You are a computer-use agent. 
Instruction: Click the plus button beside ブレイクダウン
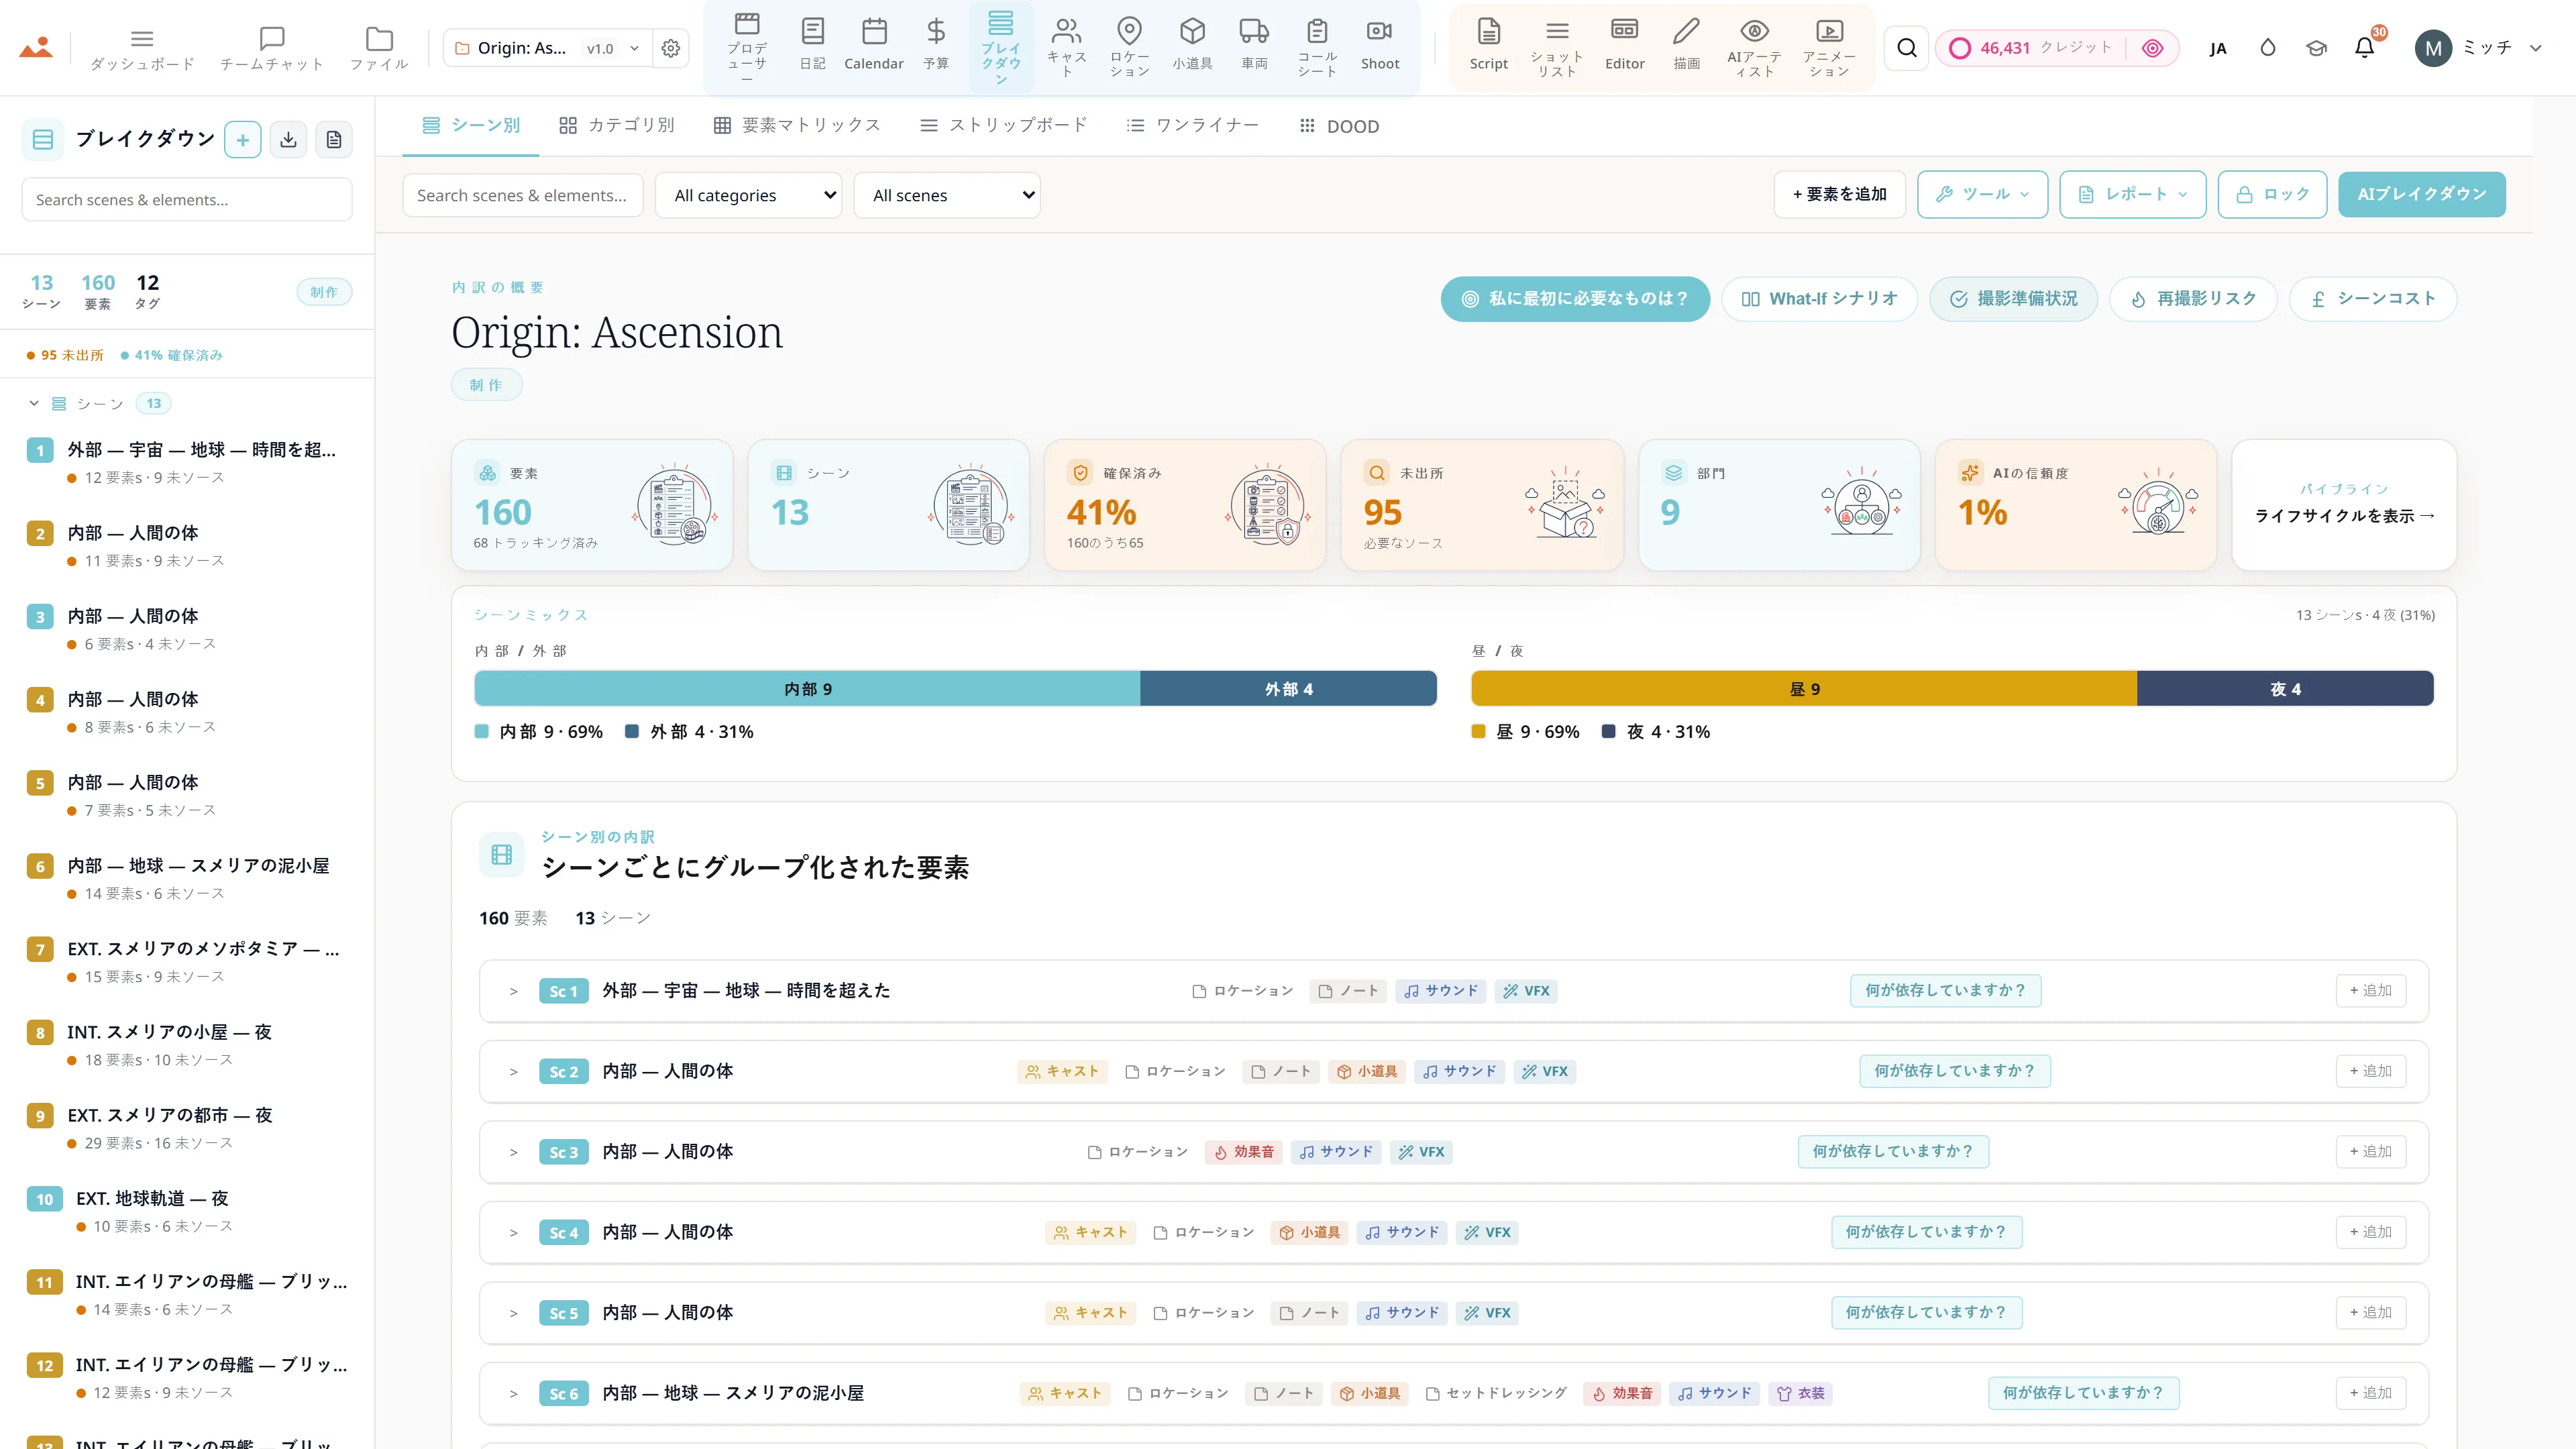pos(243,139)
